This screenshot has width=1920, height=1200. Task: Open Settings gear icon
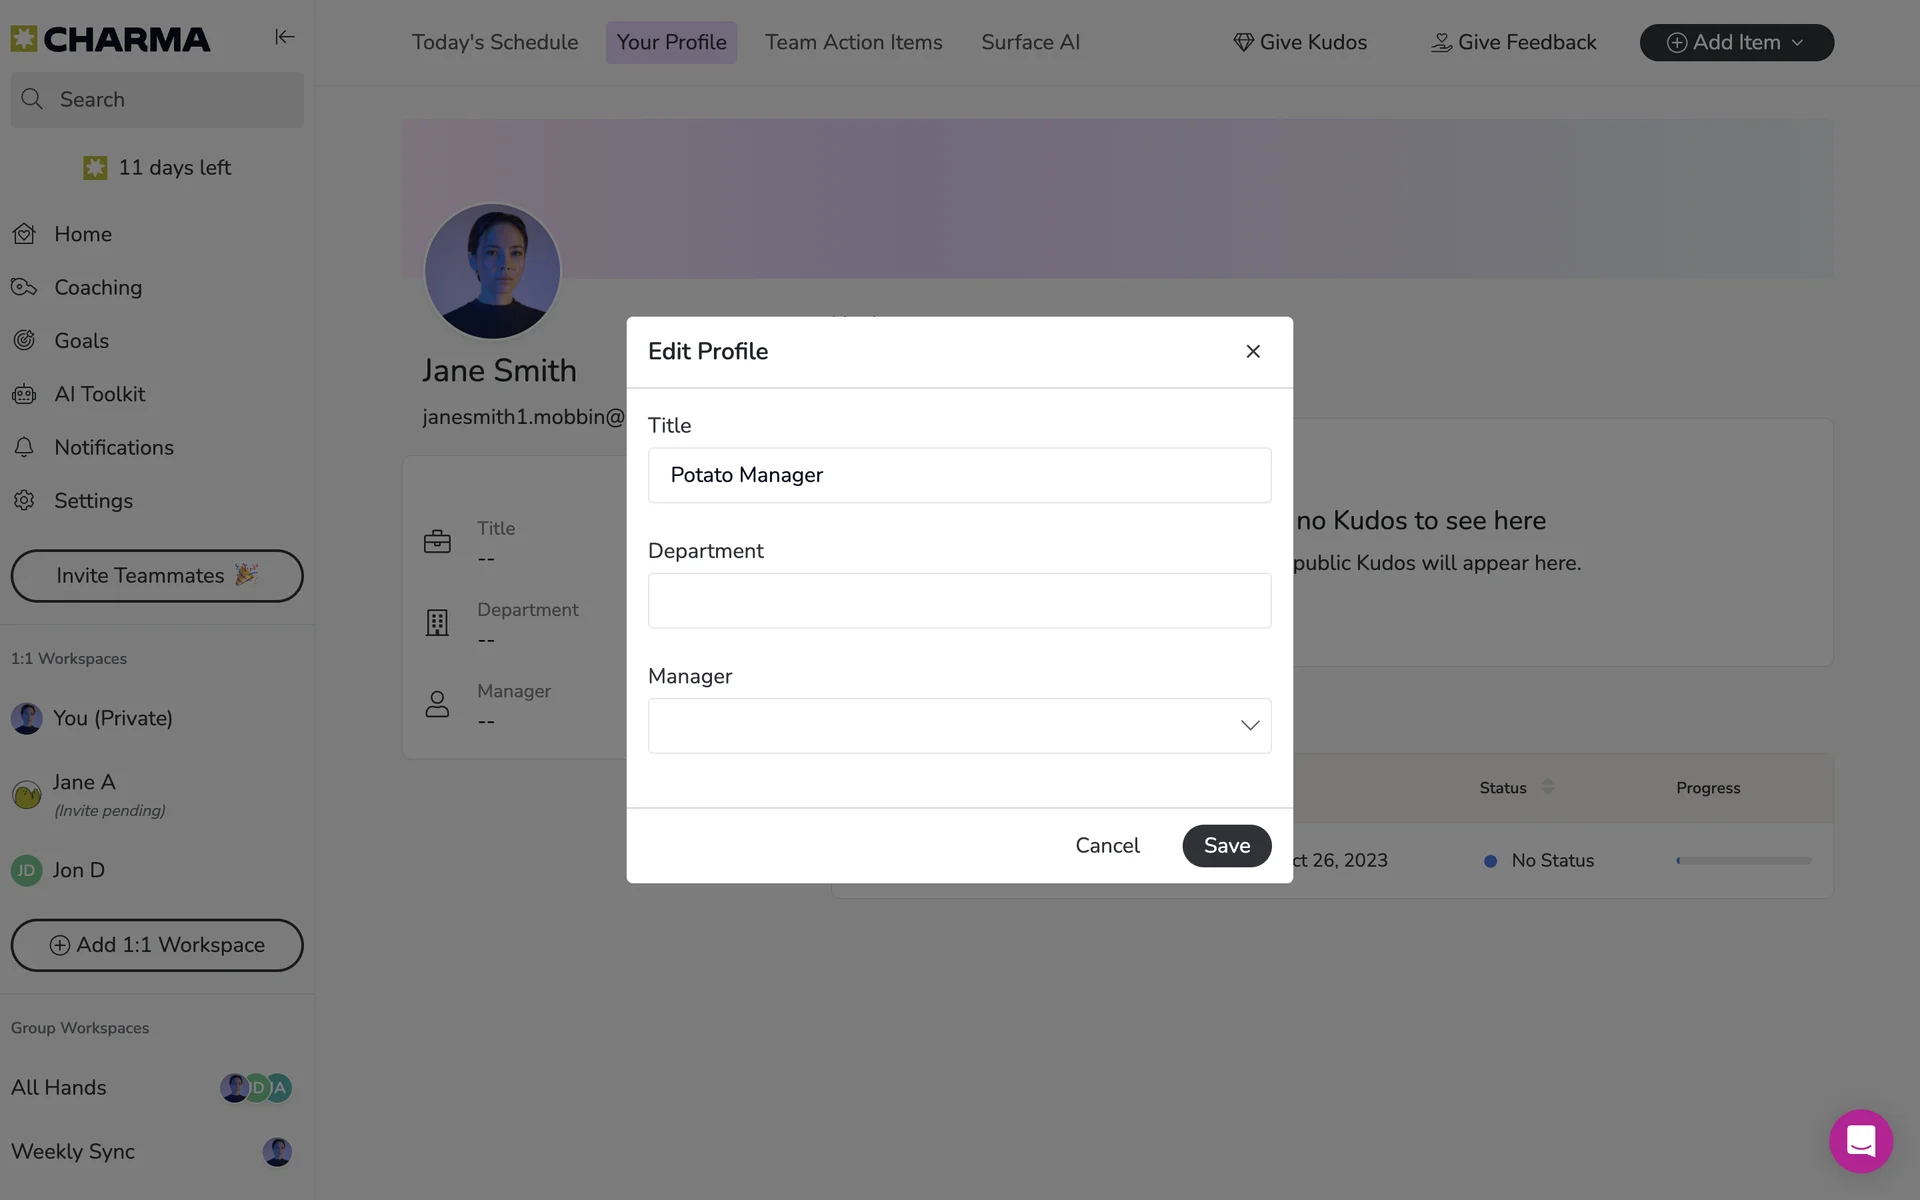tap(24, 500)
